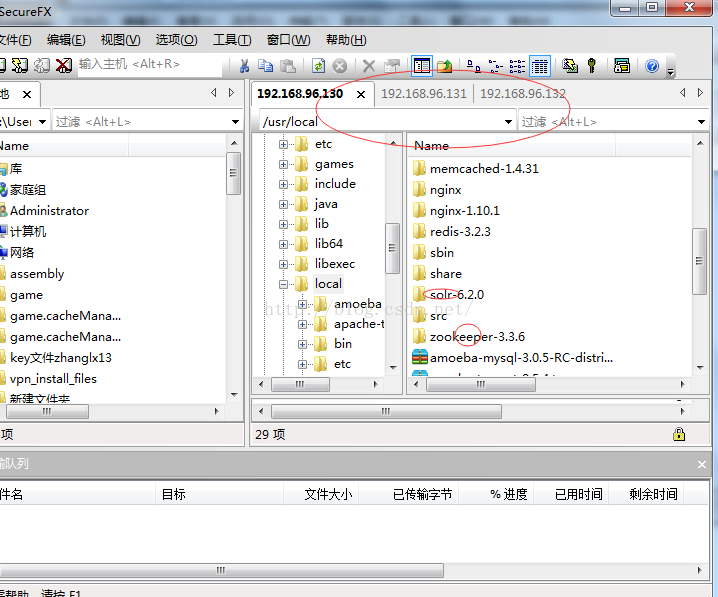This screenshot has height=597, width=718.
Task: Select amoeba-mysql-3.0.5-RC archive file
Action: click(x=521, y=358)
